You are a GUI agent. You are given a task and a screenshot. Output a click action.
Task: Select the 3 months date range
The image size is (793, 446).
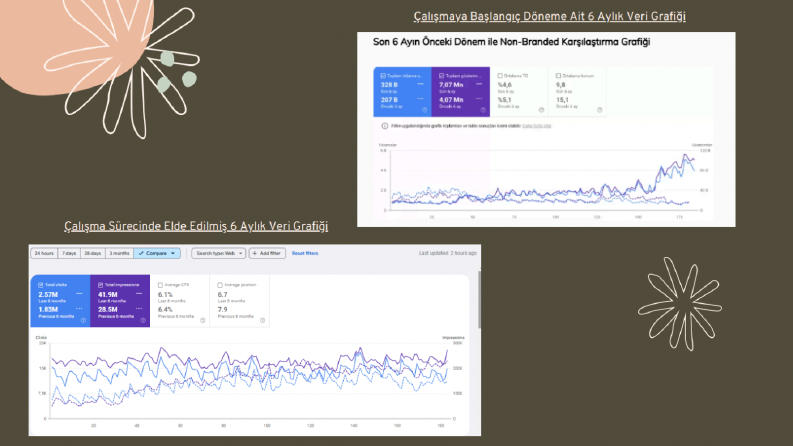[119, 253]
